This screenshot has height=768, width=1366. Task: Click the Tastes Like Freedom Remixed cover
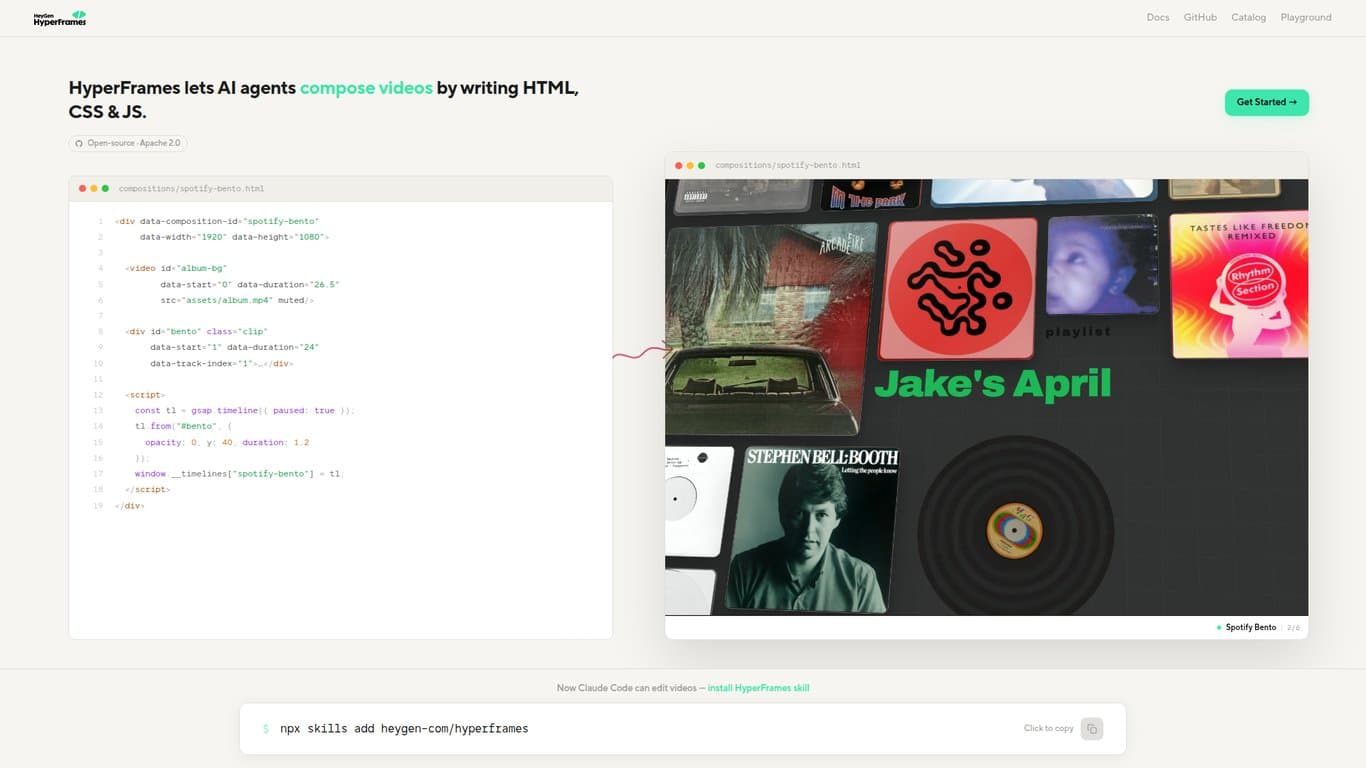tap(1240, 284)
